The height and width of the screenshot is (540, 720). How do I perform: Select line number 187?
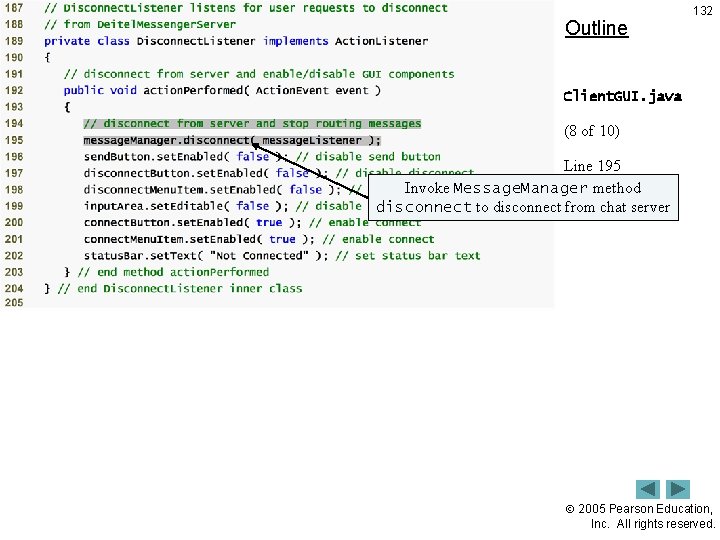[x=14, y=8]
